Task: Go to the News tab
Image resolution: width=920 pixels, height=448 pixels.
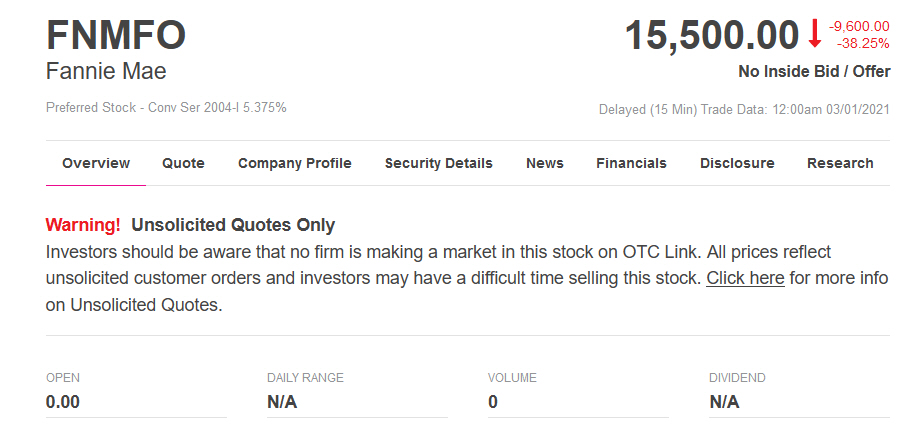Action: 545,163
